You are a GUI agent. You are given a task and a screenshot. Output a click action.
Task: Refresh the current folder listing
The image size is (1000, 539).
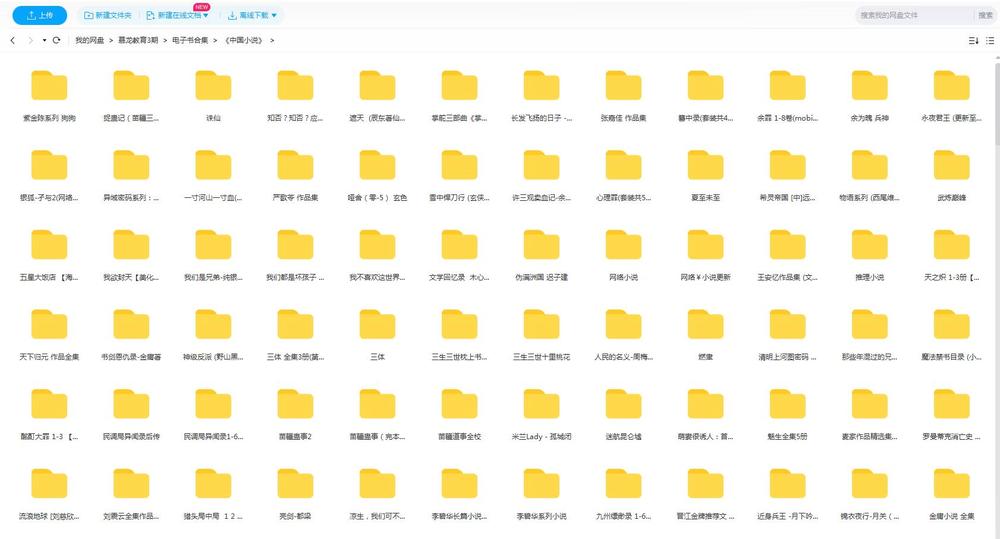click(x=56, y=40)
